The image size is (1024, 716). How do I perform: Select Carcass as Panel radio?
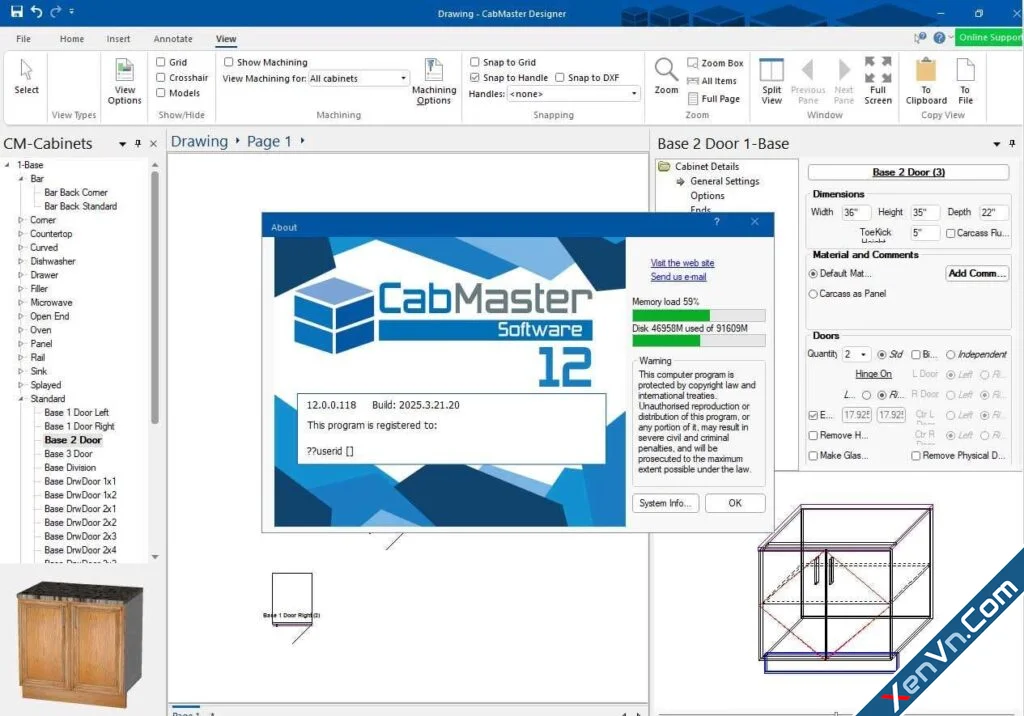click(x=813, y=294)
